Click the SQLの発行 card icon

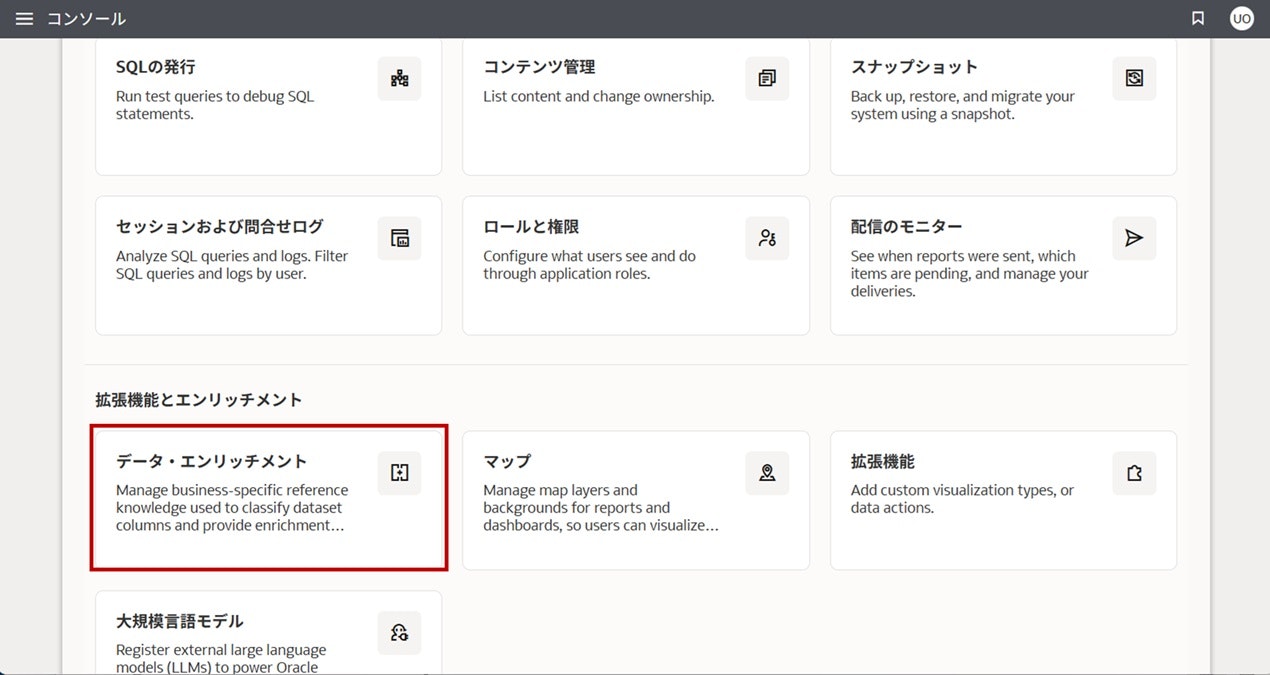pyautogui.click(x=399, y=79)
